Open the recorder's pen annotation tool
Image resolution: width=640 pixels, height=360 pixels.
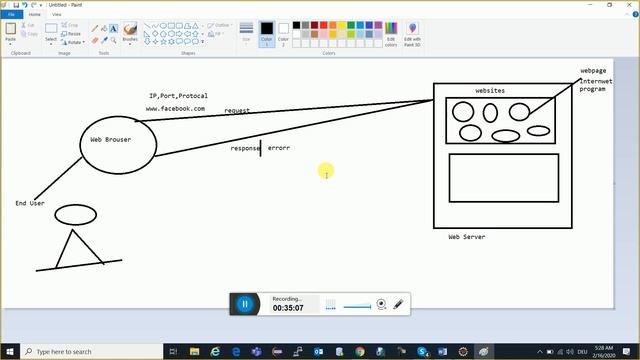[x=398, y=304]
